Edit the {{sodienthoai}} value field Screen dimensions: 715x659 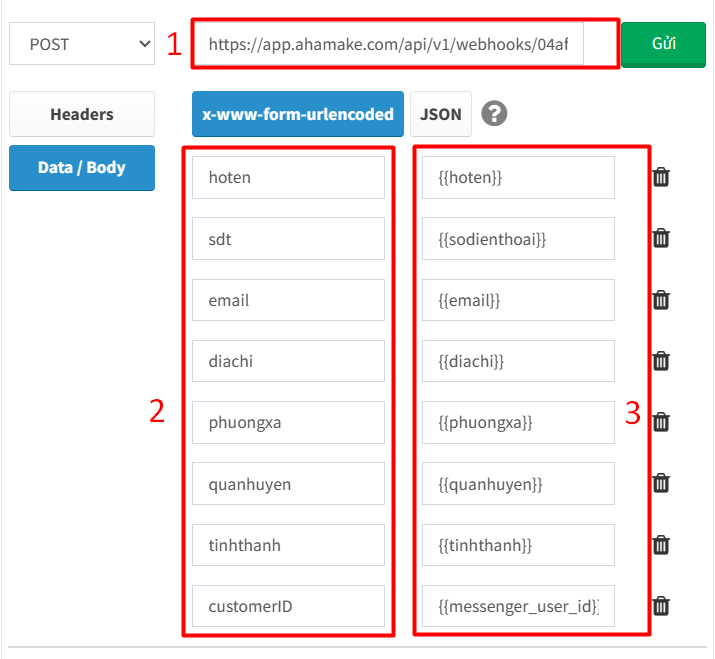518,239
